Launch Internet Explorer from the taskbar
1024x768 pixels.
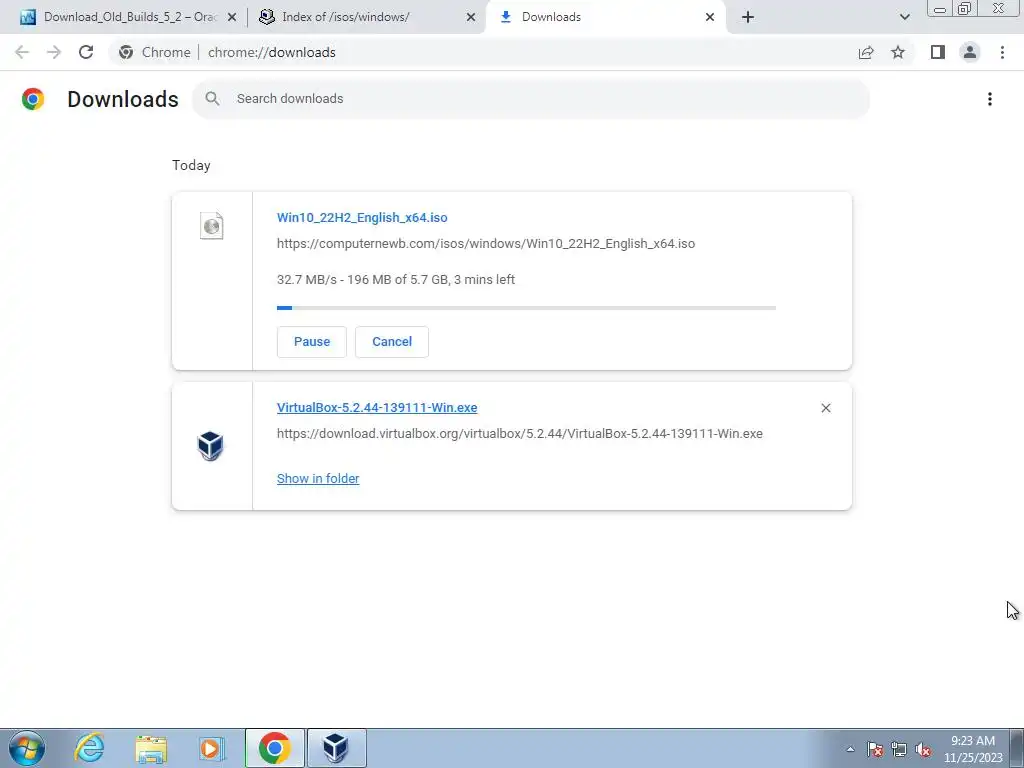coord(89,748)
